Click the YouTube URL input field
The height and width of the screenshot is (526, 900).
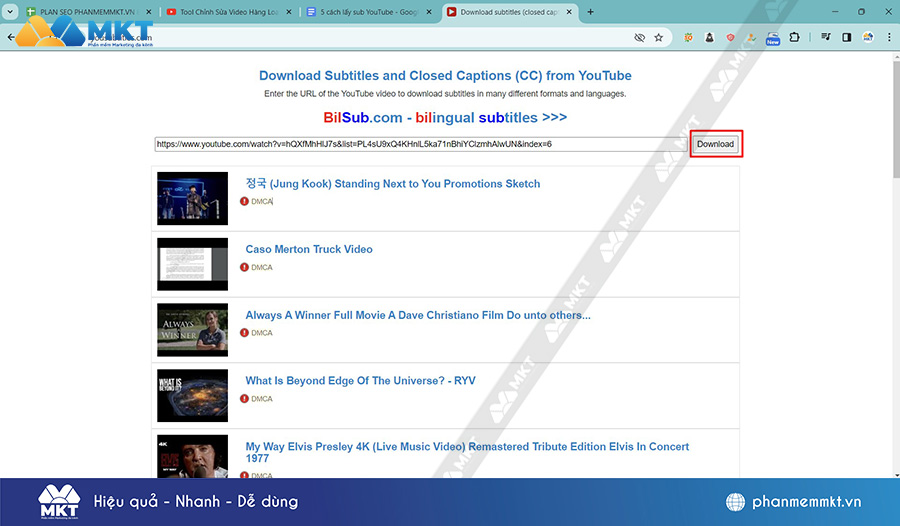click(x=420, y=144)
